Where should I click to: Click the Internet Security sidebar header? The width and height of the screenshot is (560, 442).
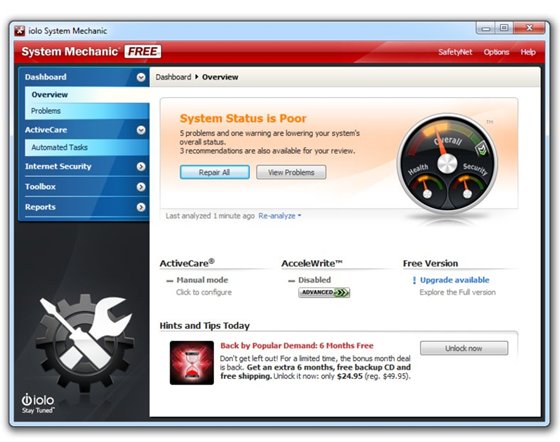pos(84,166)
